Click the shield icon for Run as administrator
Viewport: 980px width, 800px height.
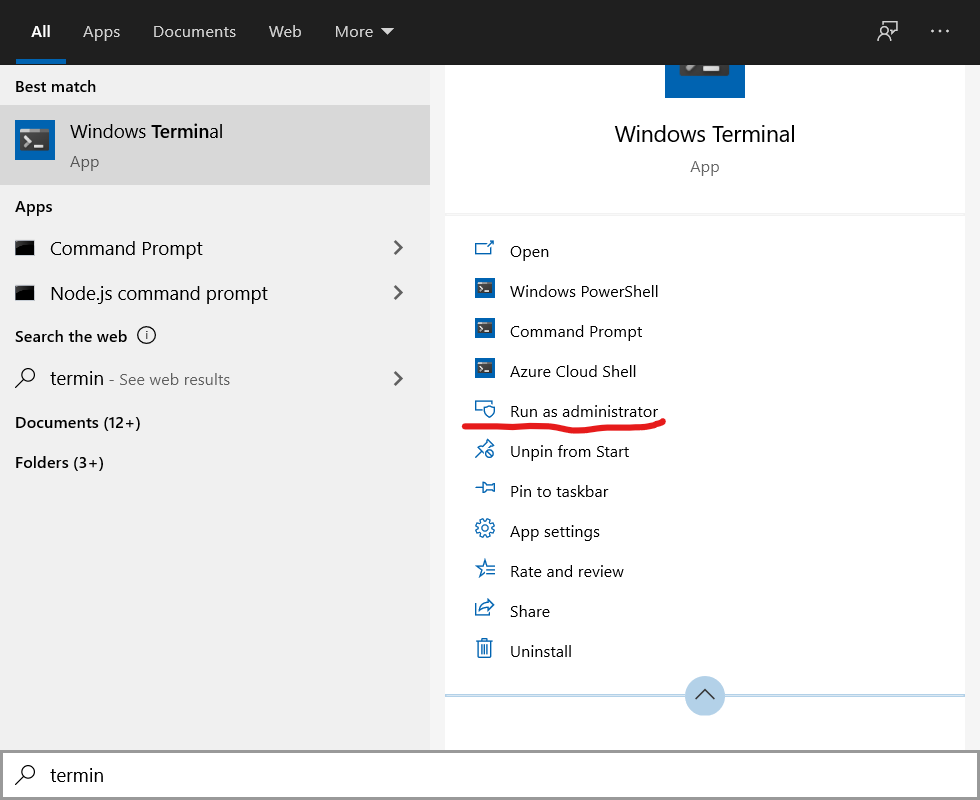click(x=485, y=409)
